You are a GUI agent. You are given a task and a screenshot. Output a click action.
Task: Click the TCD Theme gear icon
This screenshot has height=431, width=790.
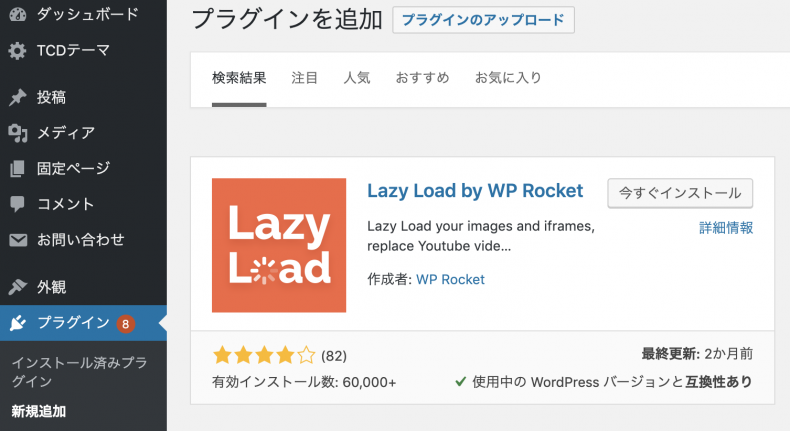pos(18,50)
